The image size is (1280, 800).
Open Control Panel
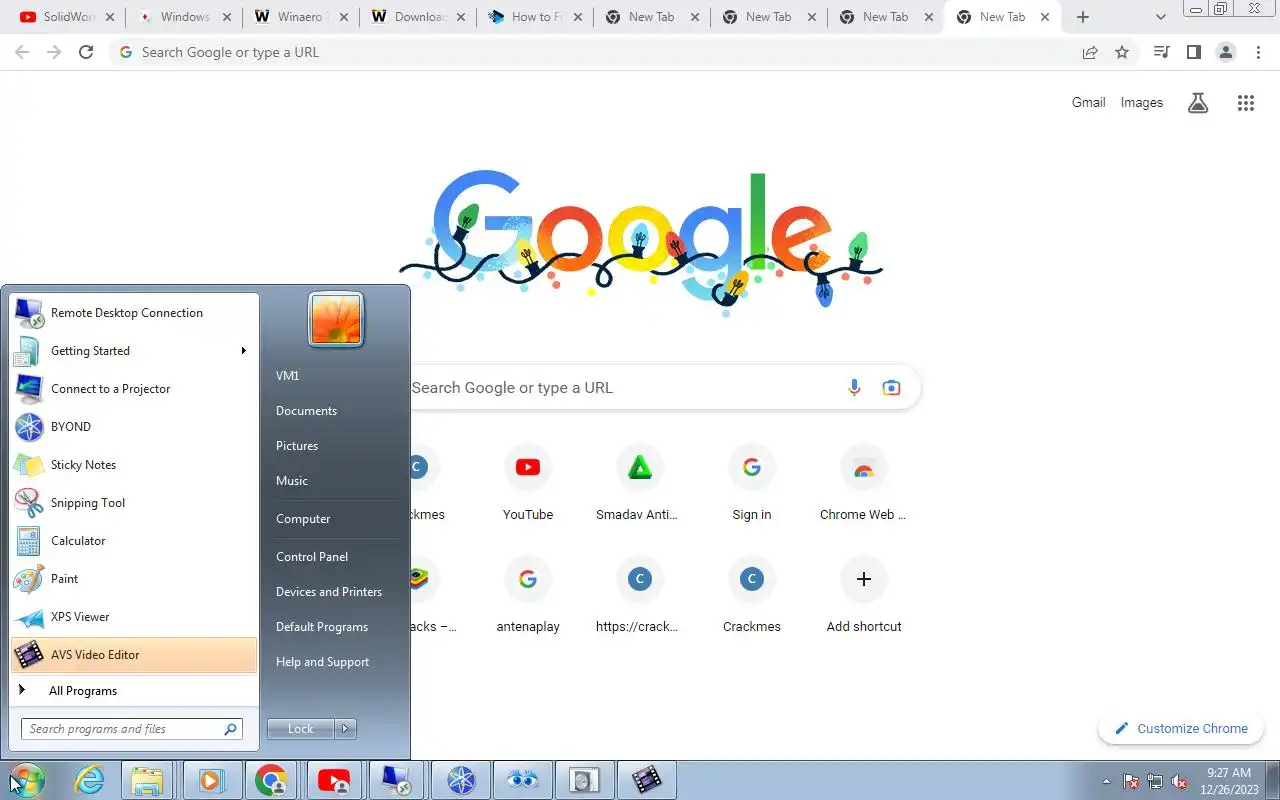click(x=312, y=557)
